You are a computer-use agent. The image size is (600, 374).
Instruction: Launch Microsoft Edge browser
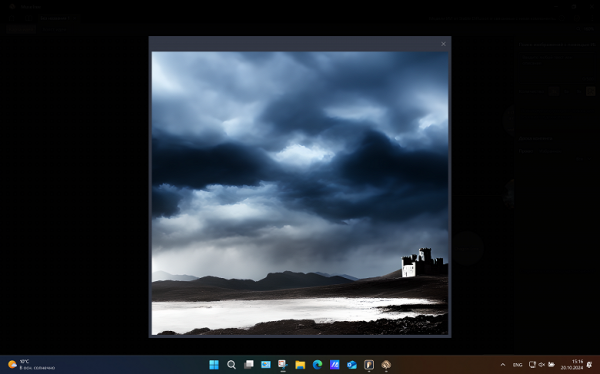pyautogui.click(x=317, y=364)
